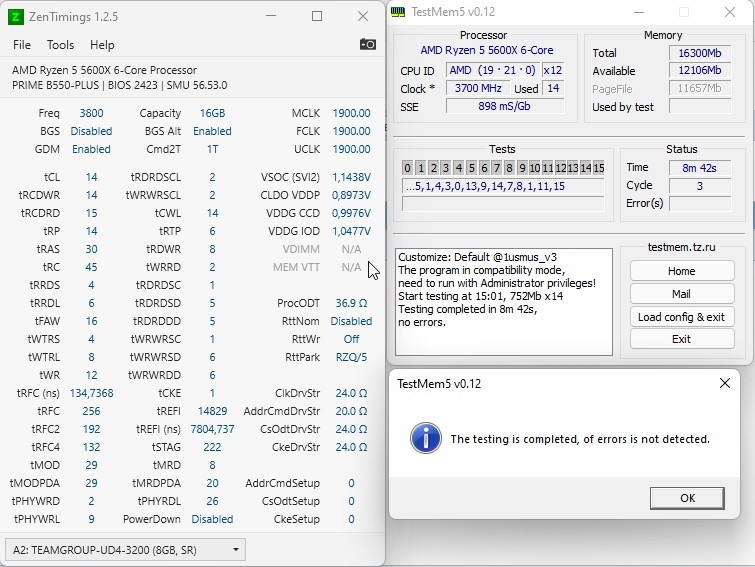The image size is (755, 567).
Task: Click the tPHYRDL value 26
Action: [x=212, y=501]
